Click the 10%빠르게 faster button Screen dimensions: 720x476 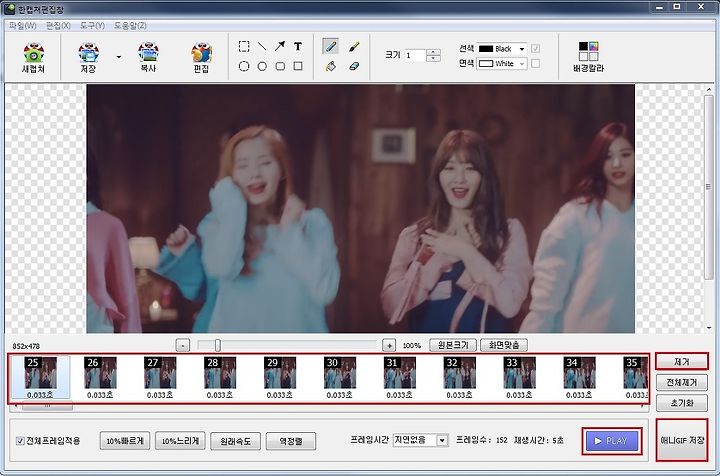125,441
